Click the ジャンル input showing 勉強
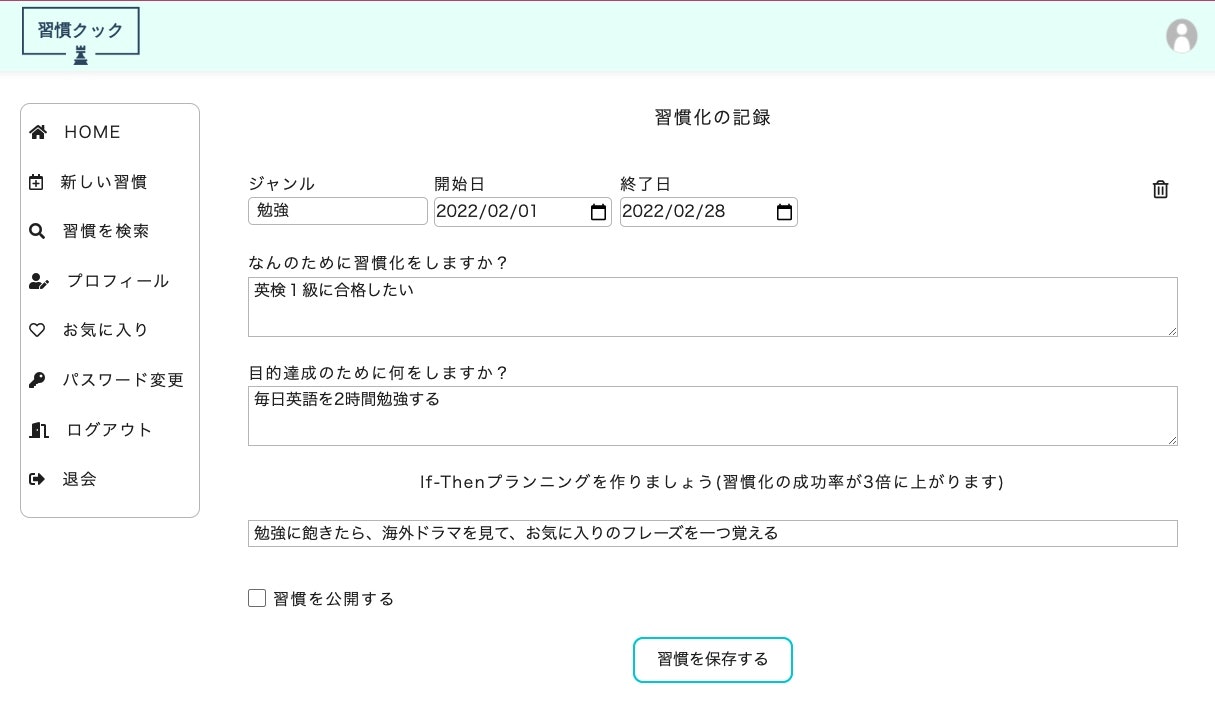The image size is (1215, 703). (337, 210)
